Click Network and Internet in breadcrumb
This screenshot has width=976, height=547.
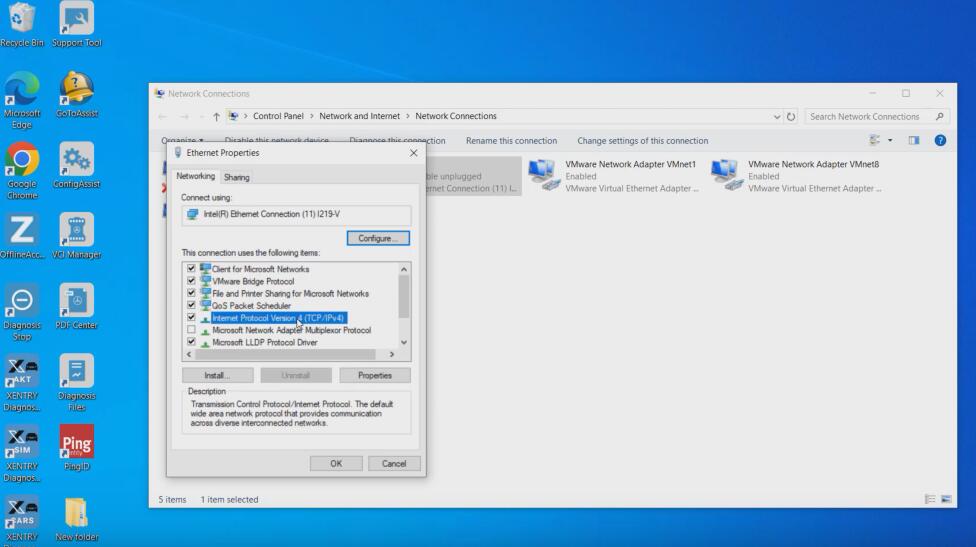360,116
